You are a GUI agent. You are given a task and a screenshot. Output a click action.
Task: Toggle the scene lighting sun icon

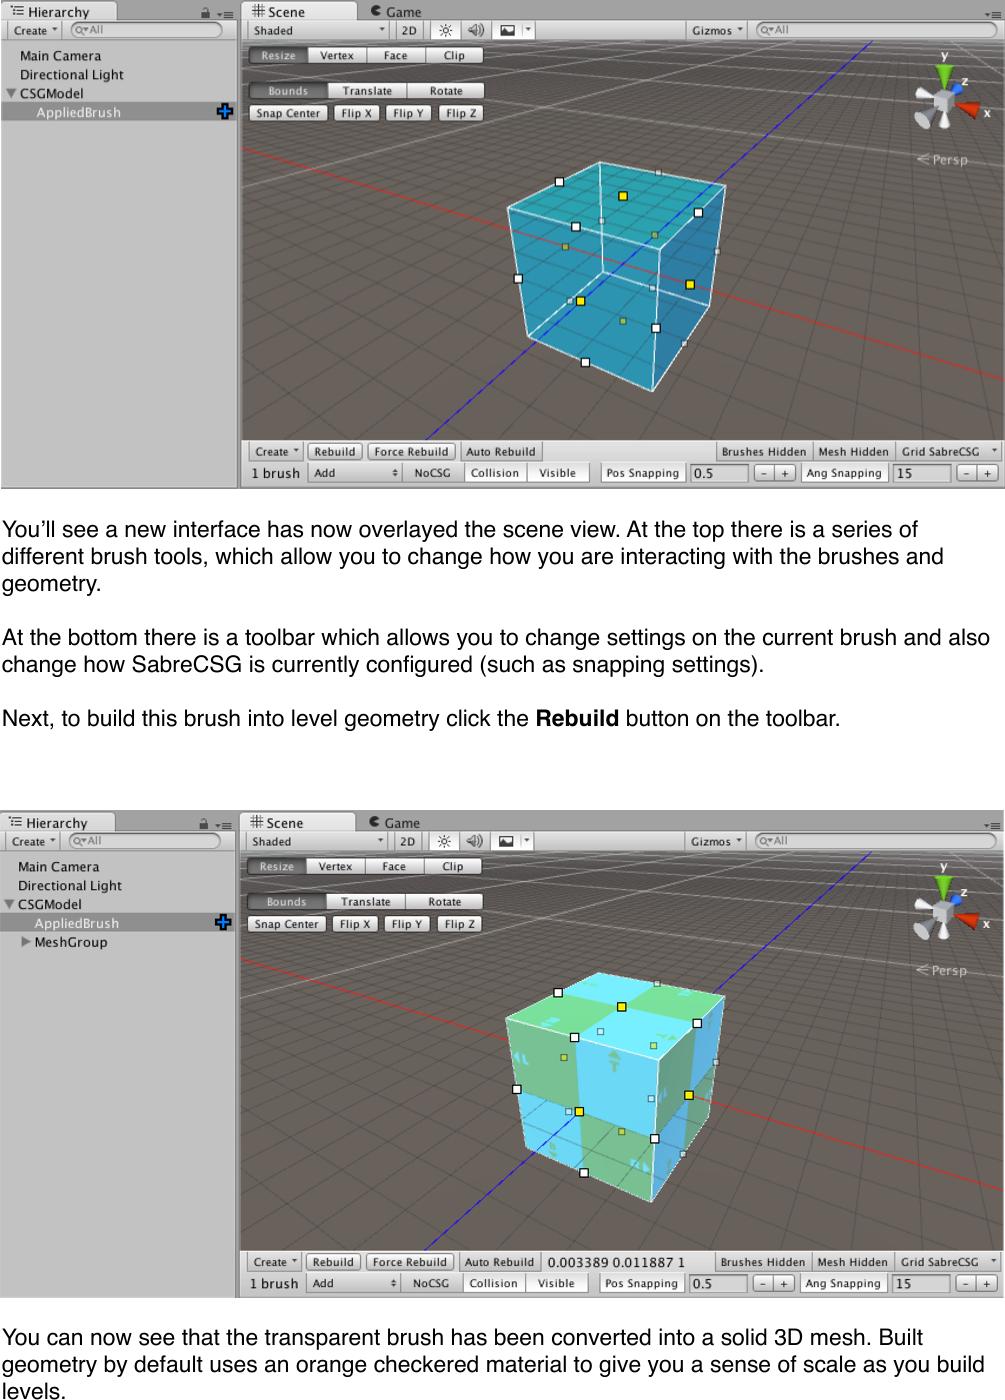pyautogui.click(x=444, y=29)
